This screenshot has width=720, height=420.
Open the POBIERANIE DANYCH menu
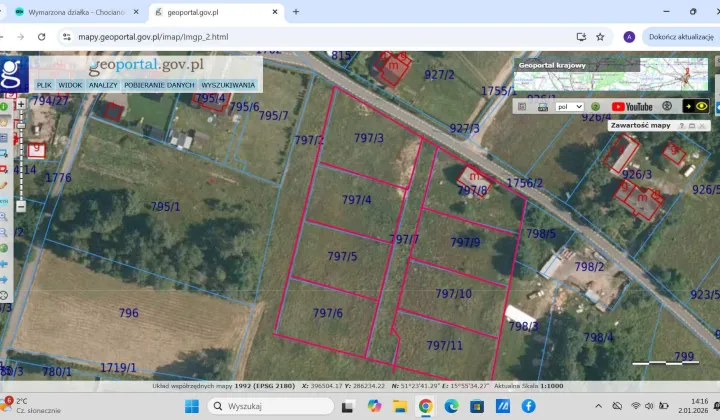[x=159, y=85]
